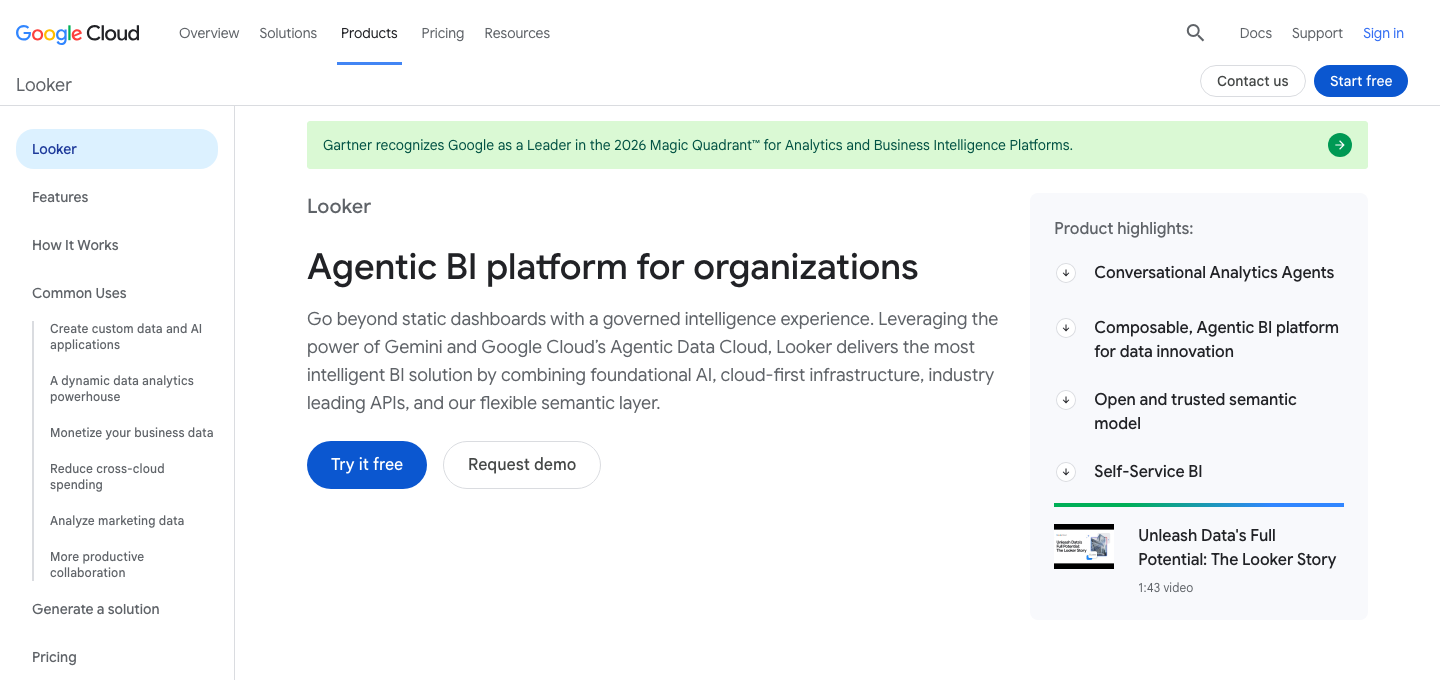Expand the Resources navigation menu
Image resolution: width=1440 pixels, height=680 pixels.
click(x=517, y=33)
